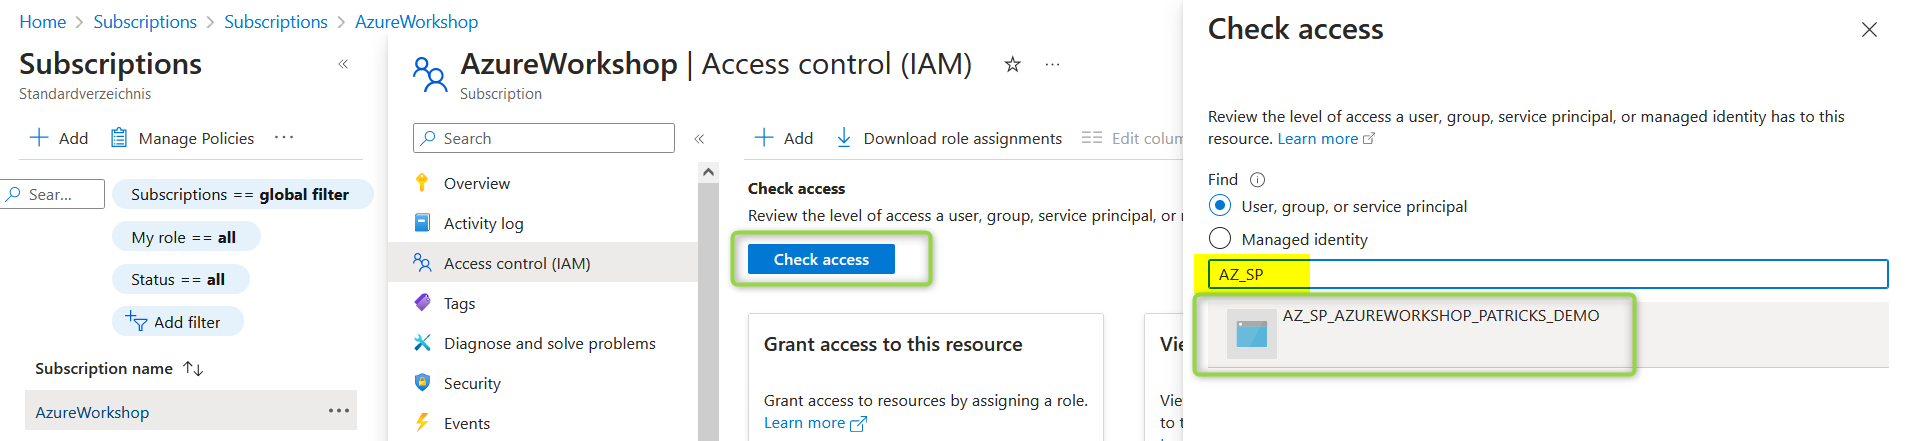
Task: Click the Overview key icon
Action: coord(422,182)
